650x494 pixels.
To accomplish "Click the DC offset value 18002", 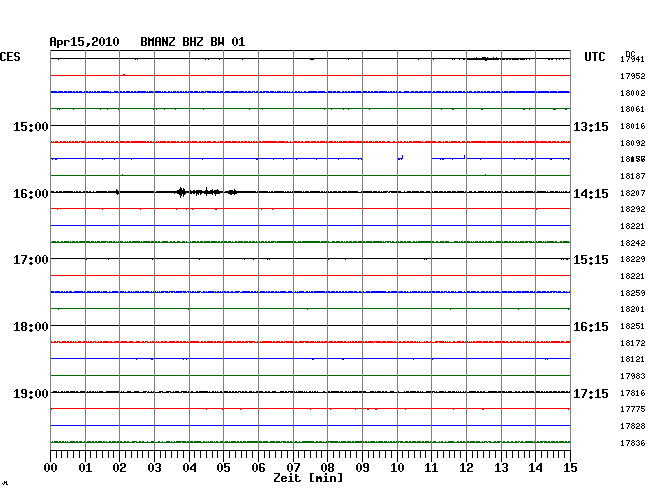I will tap(633, 93).
